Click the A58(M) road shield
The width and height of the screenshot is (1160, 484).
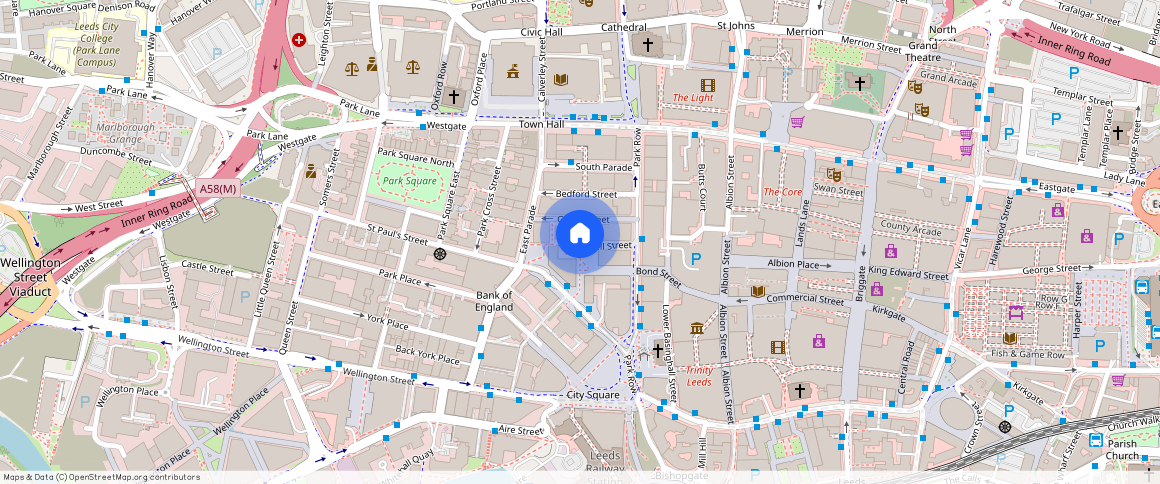(x=217, y=188)
